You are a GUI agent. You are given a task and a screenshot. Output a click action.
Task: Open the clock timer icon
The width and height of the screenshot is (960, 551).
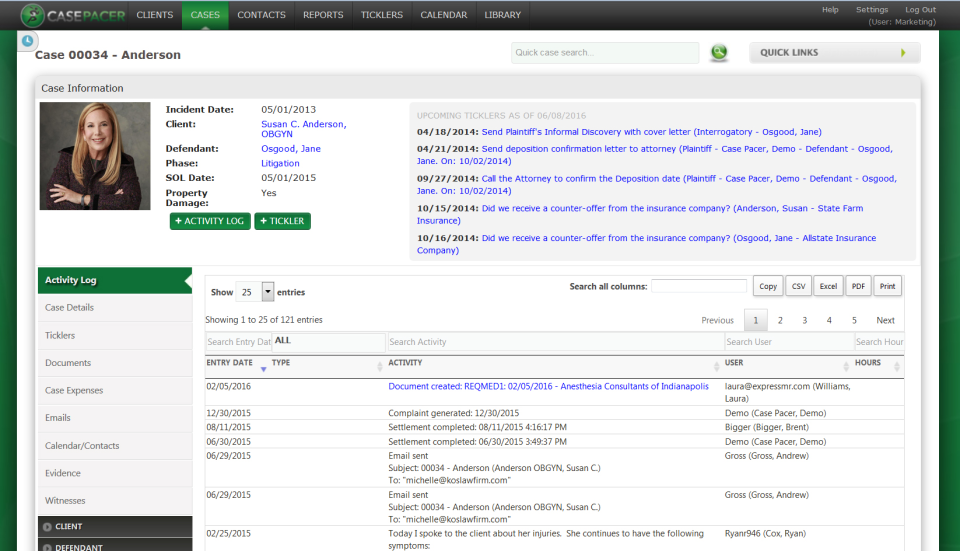[28, 41]
